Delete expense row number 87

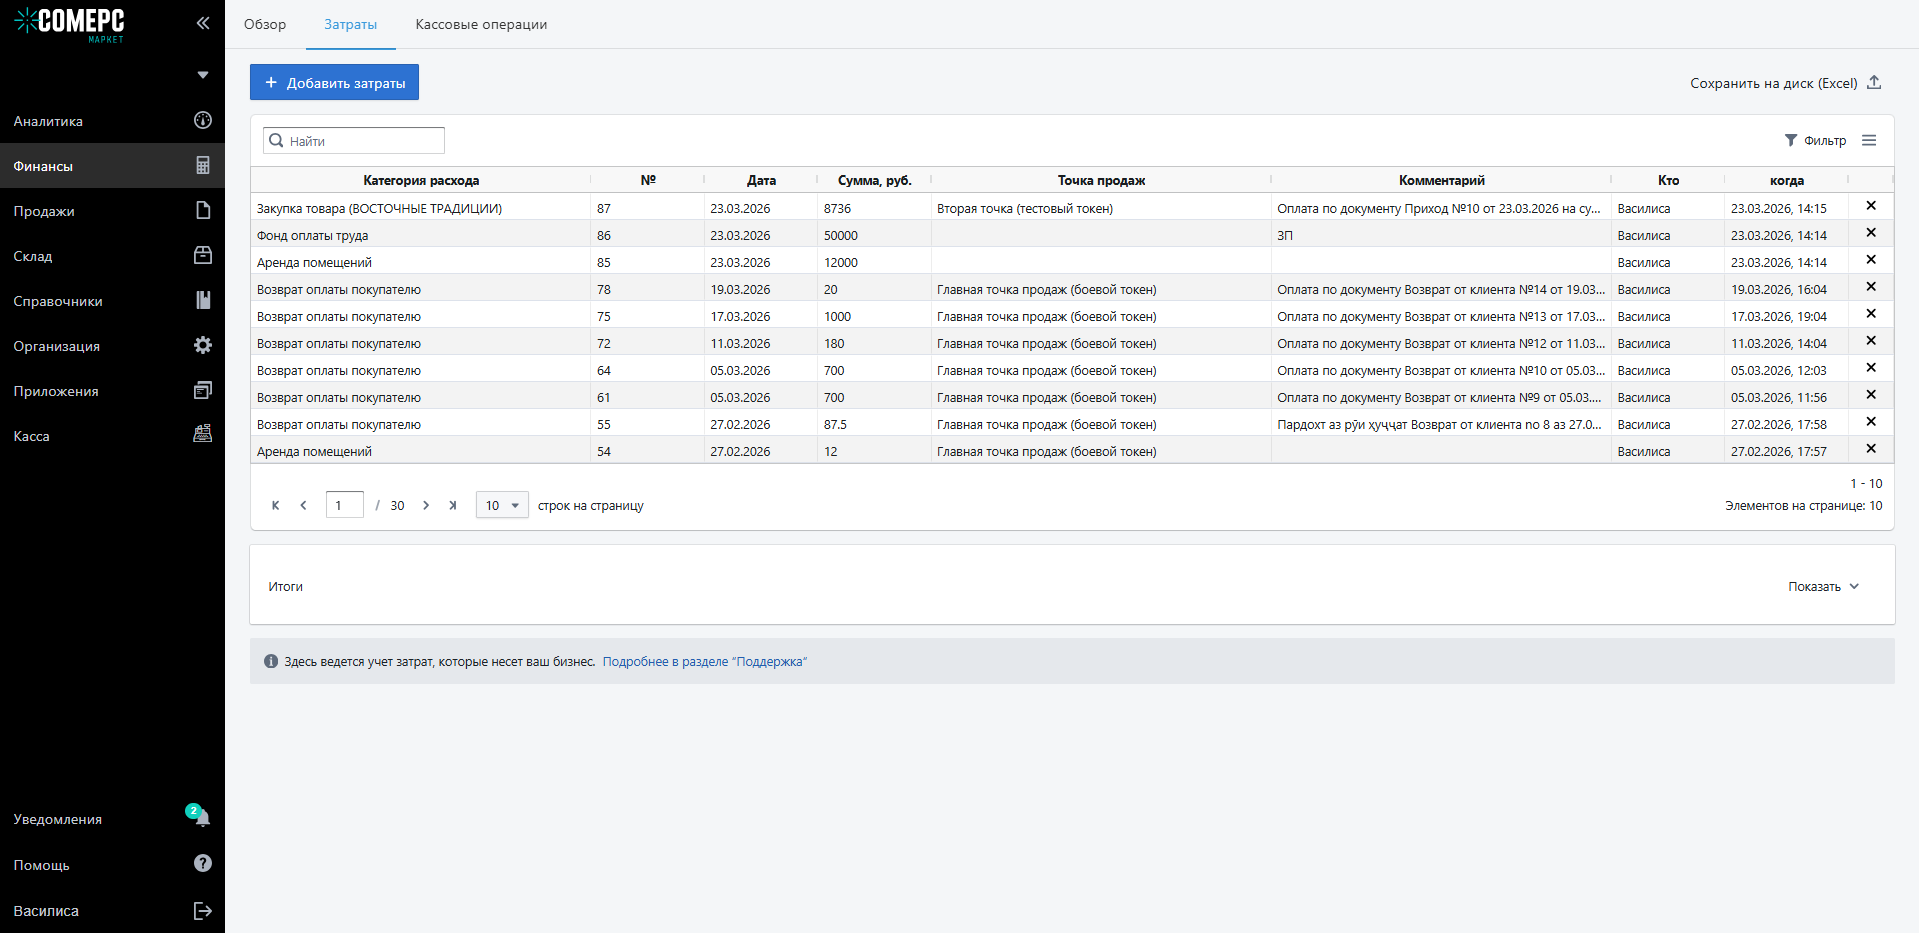coord(1870,206)
